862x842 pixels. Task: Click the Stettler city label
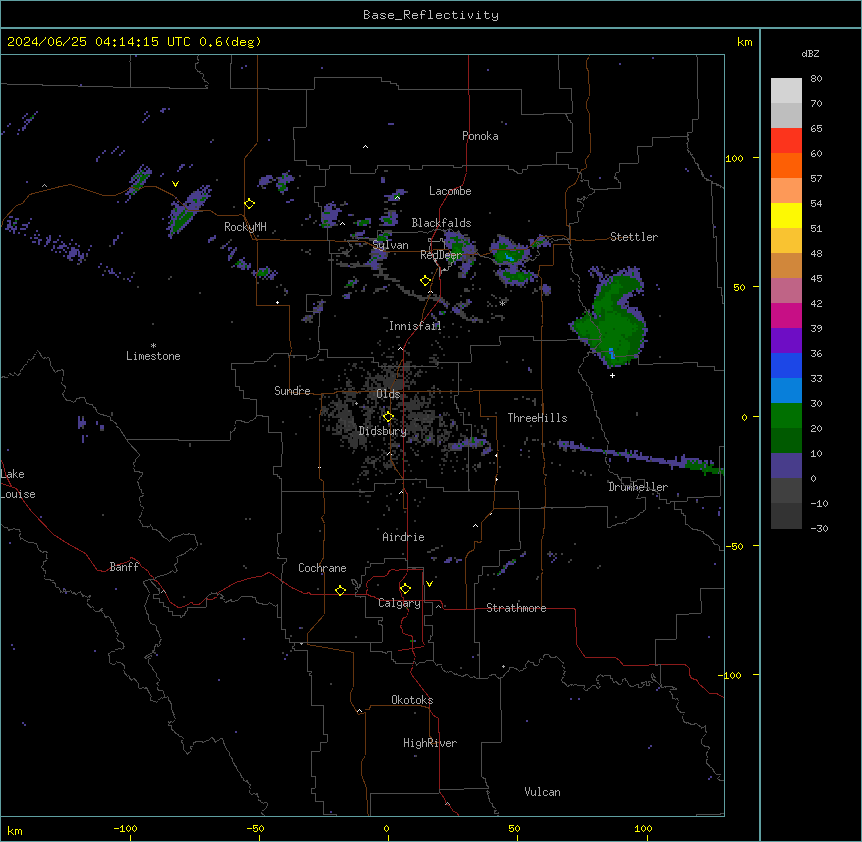pos(634,237)
